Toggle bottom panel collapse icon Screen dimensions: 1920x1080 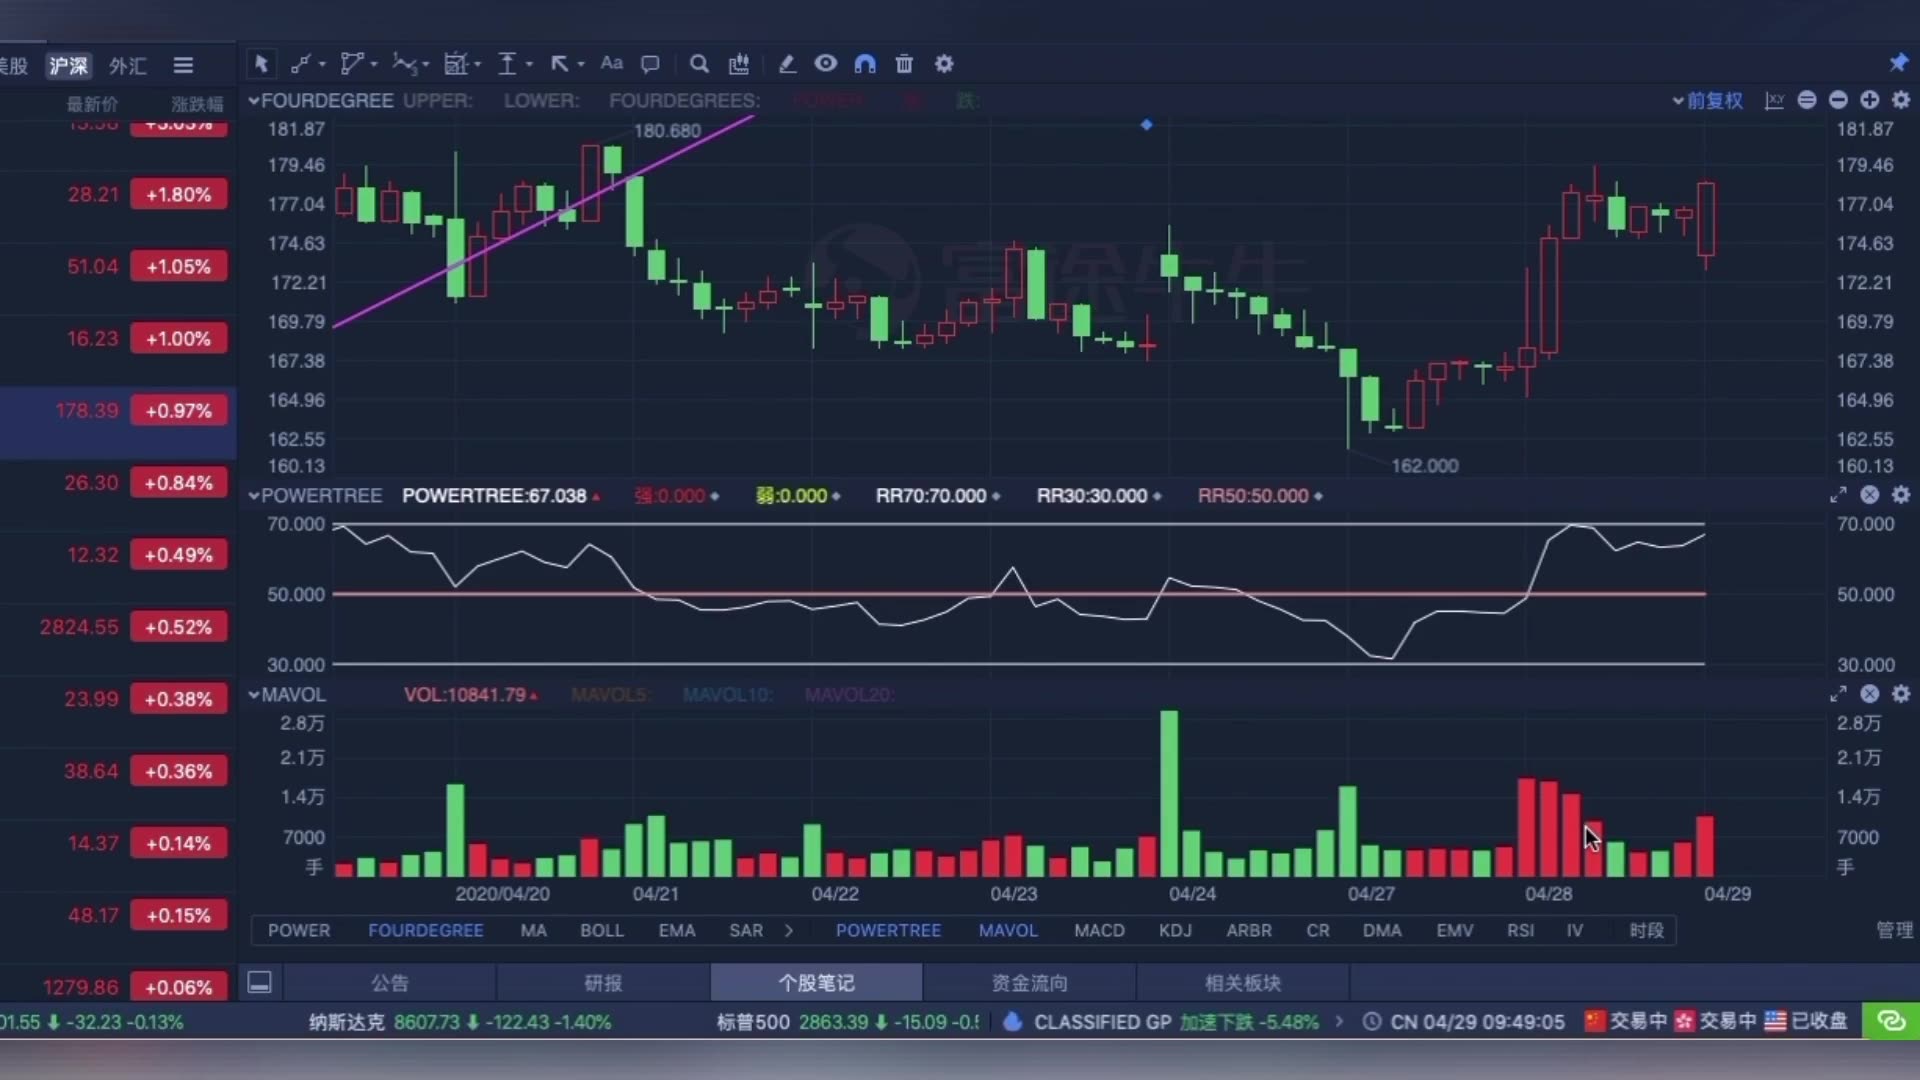coord(260,983)
